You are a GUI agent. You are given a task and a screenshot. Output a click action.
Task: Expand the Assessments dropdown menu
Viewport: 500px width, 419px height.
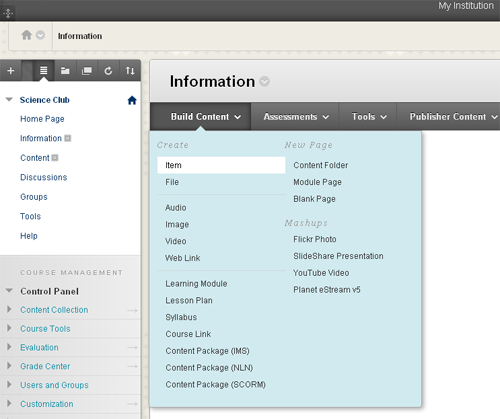296,117
